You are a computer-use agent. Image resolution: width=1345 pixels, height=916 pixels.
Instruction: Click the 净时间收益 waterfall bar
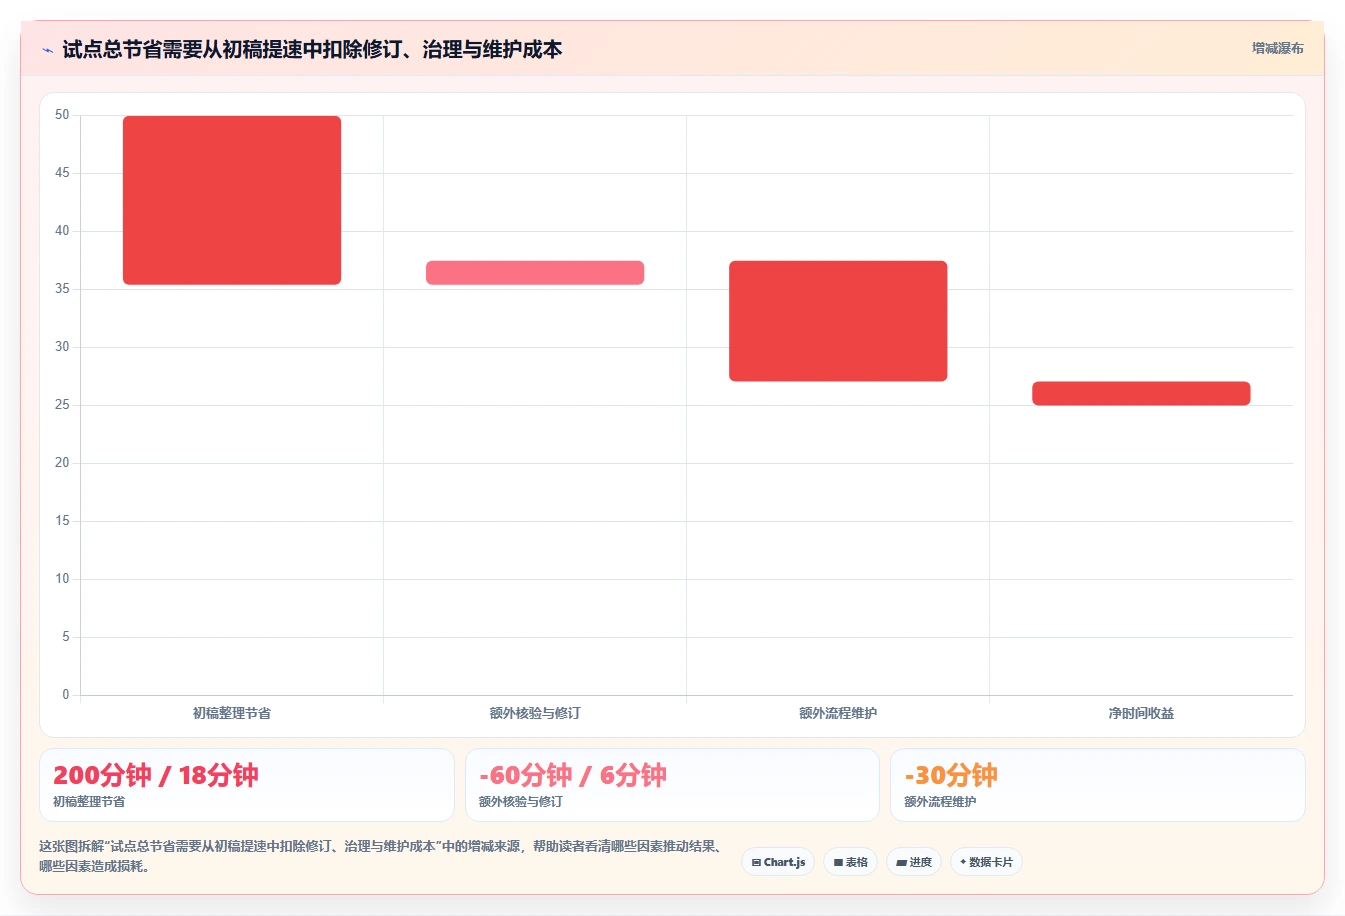tap(1141, 393)
